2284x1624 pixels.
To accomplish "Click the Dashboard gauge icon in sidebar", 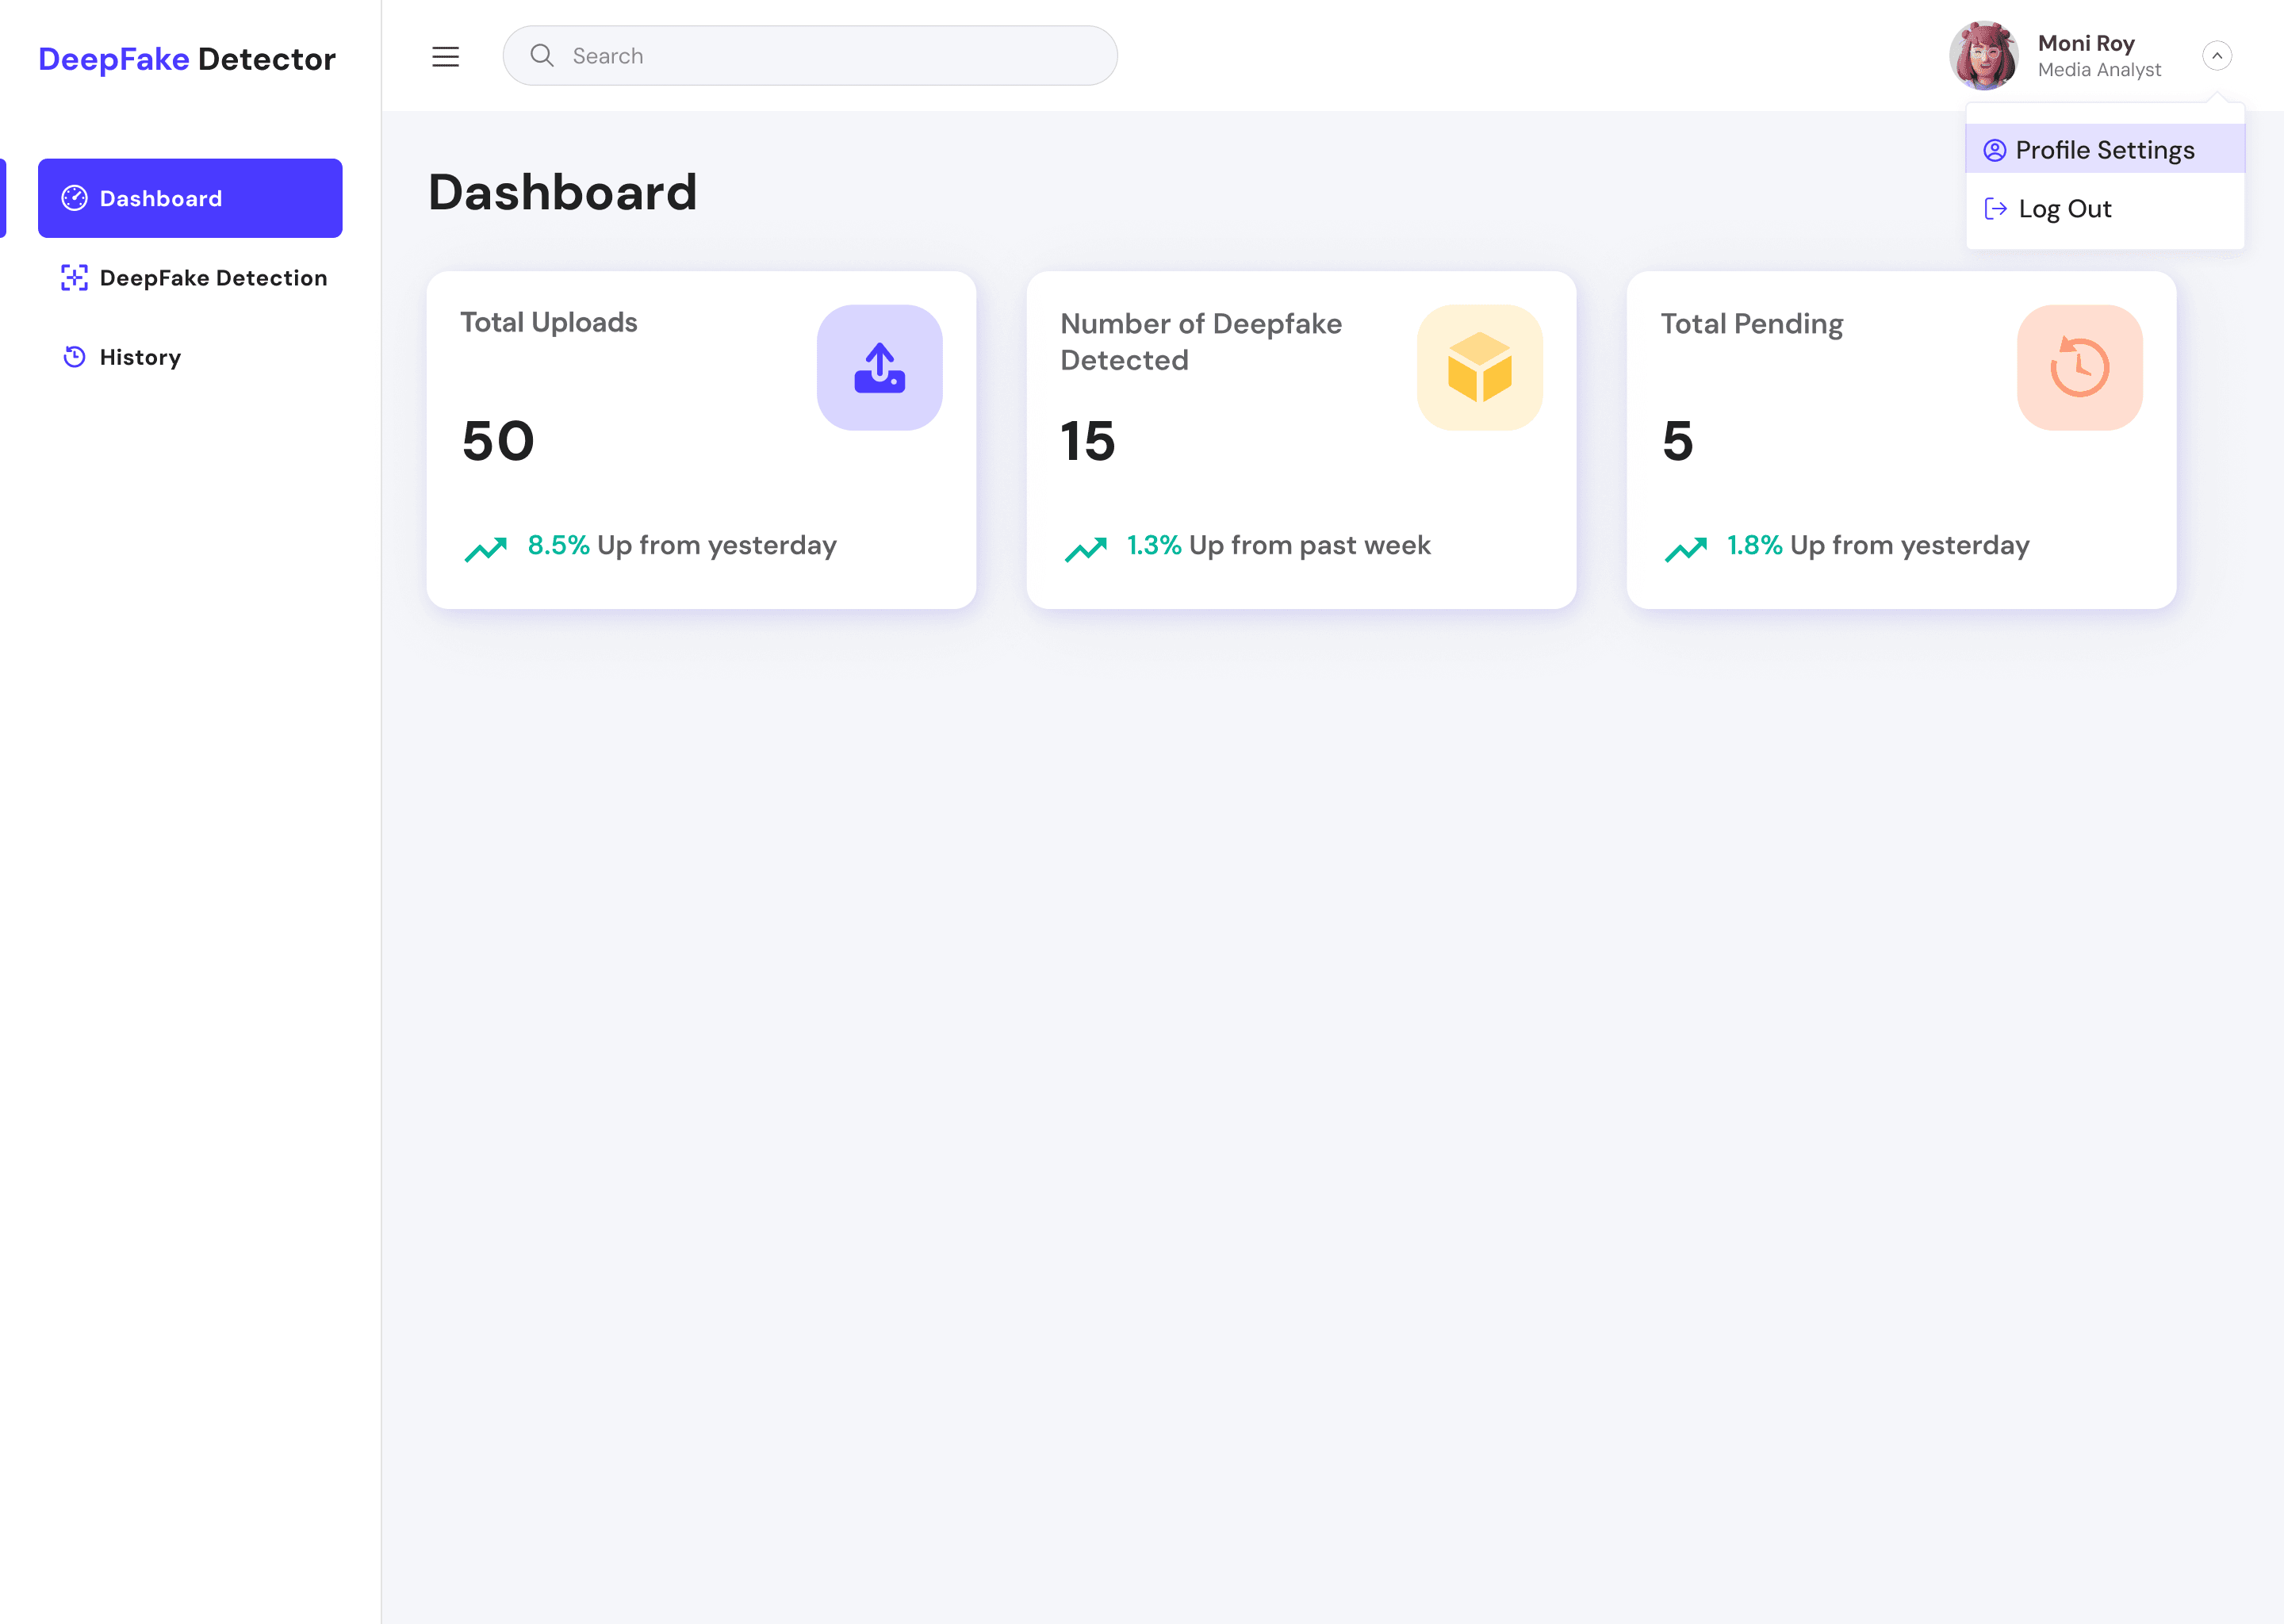I will point(75,198).
